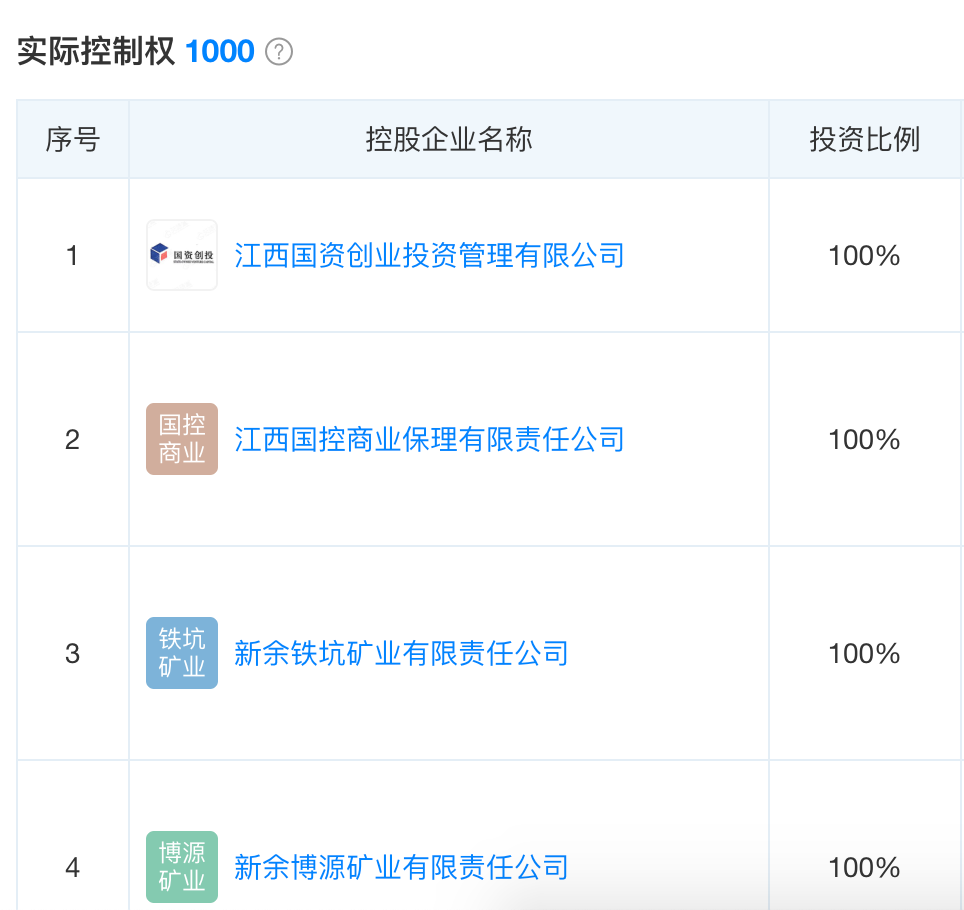Click row number 3 in 序号 column
964x910 pixels.
pos(72,654)
